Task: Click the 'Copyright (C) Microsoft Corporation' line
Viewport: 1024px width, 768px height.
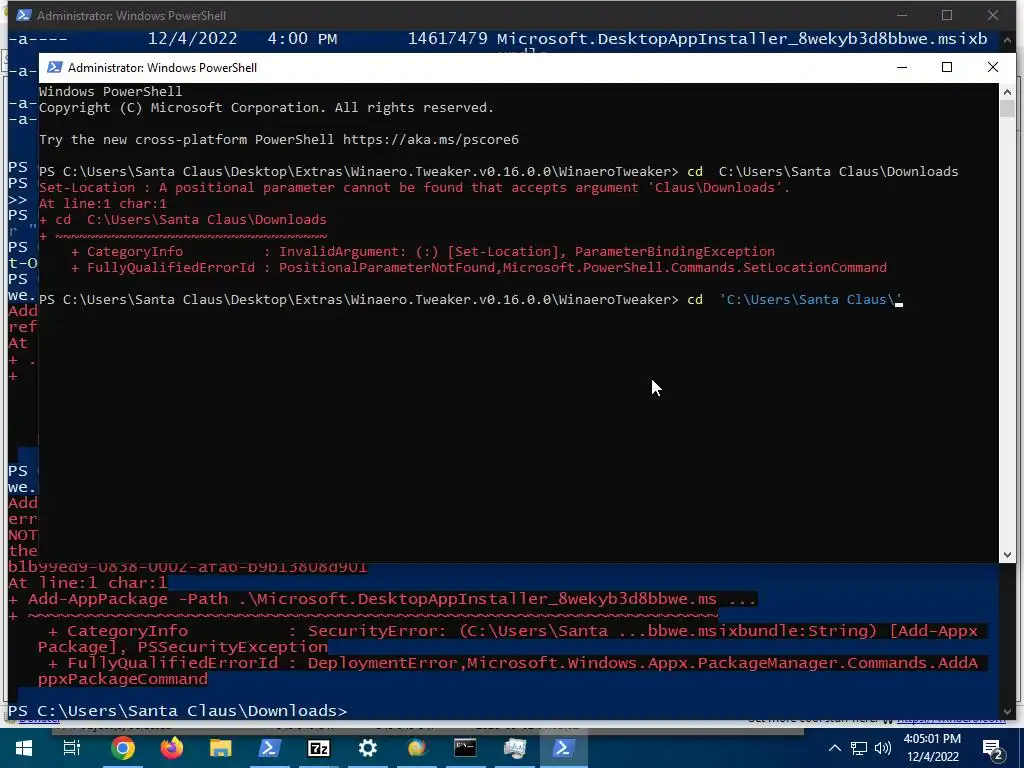Action: [x=266, y=107]
